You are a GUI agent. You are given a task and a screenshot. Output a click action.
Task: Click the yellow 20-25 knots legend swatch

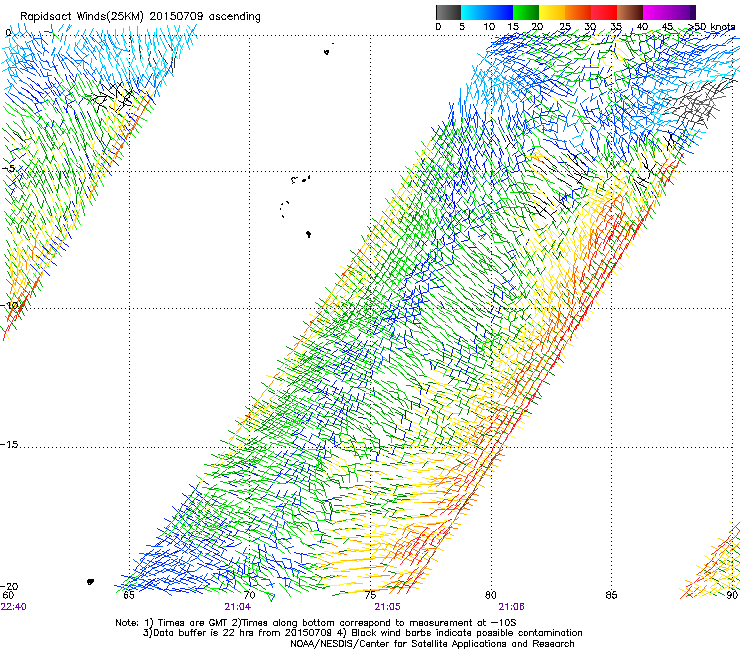pyautogui.click(x=552, y=12)
